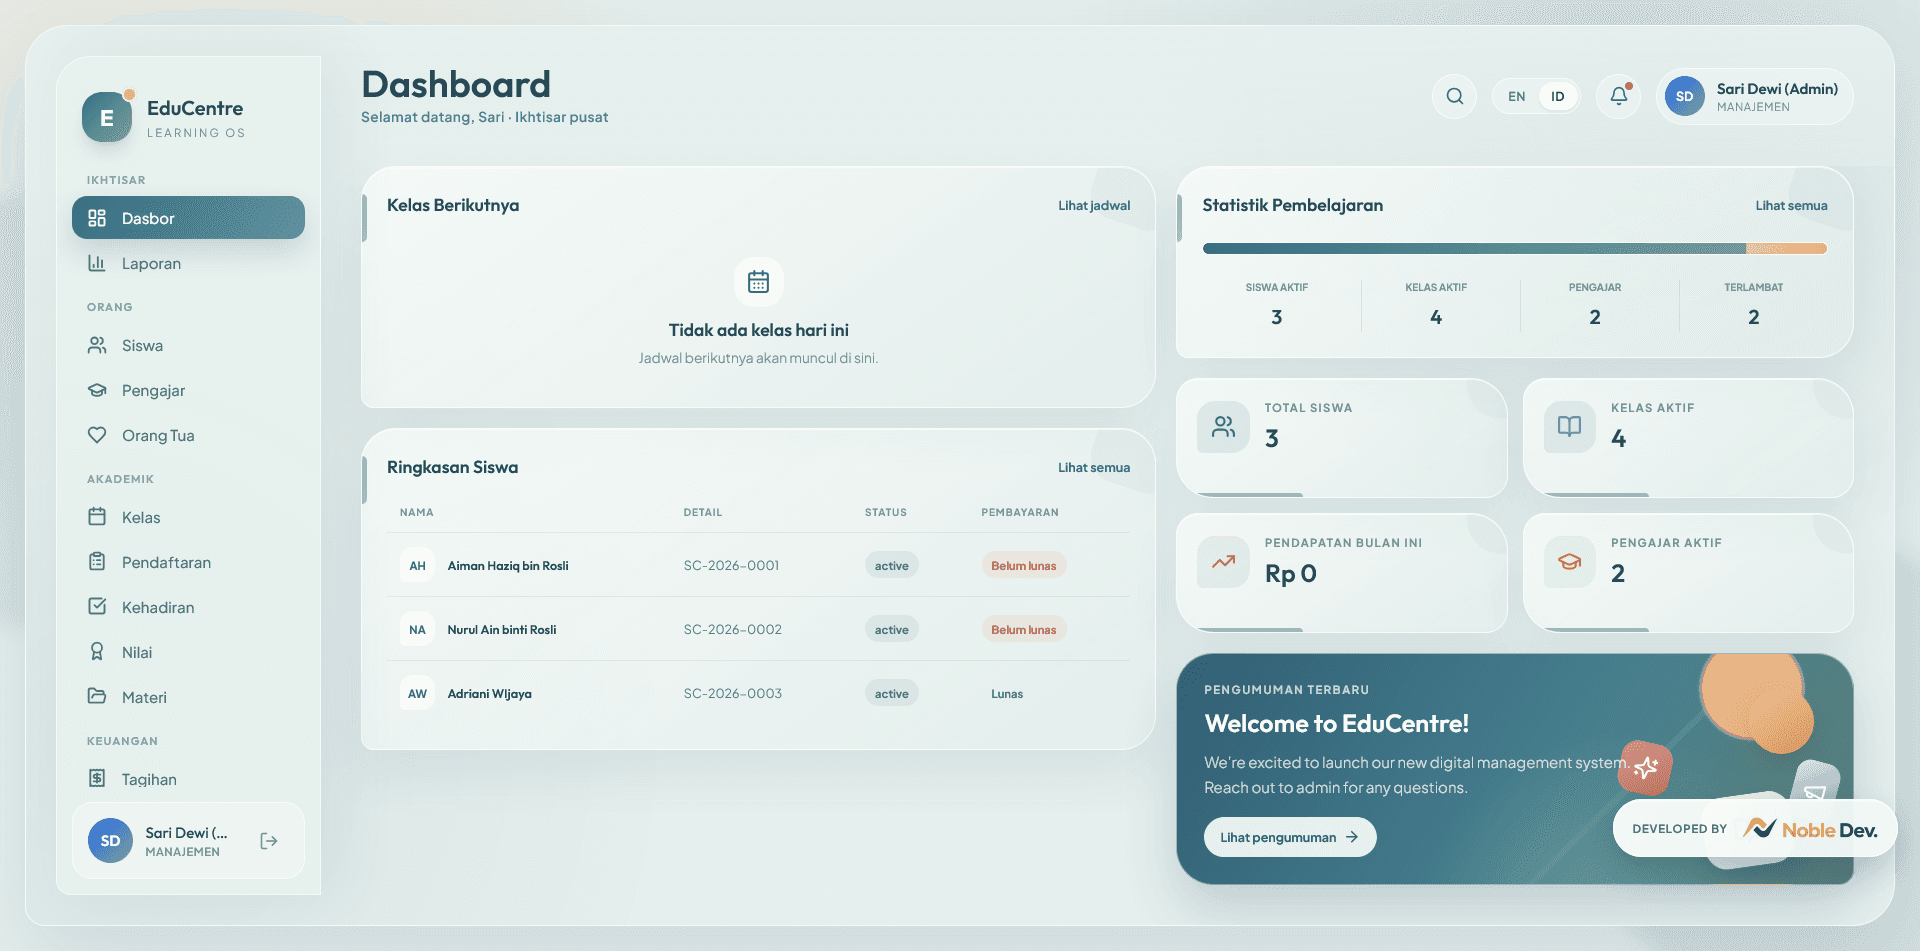Click the Pengajar Aktif cap icon
The width and height of the screenshot is (1920, 951).
click(1570, 562)
